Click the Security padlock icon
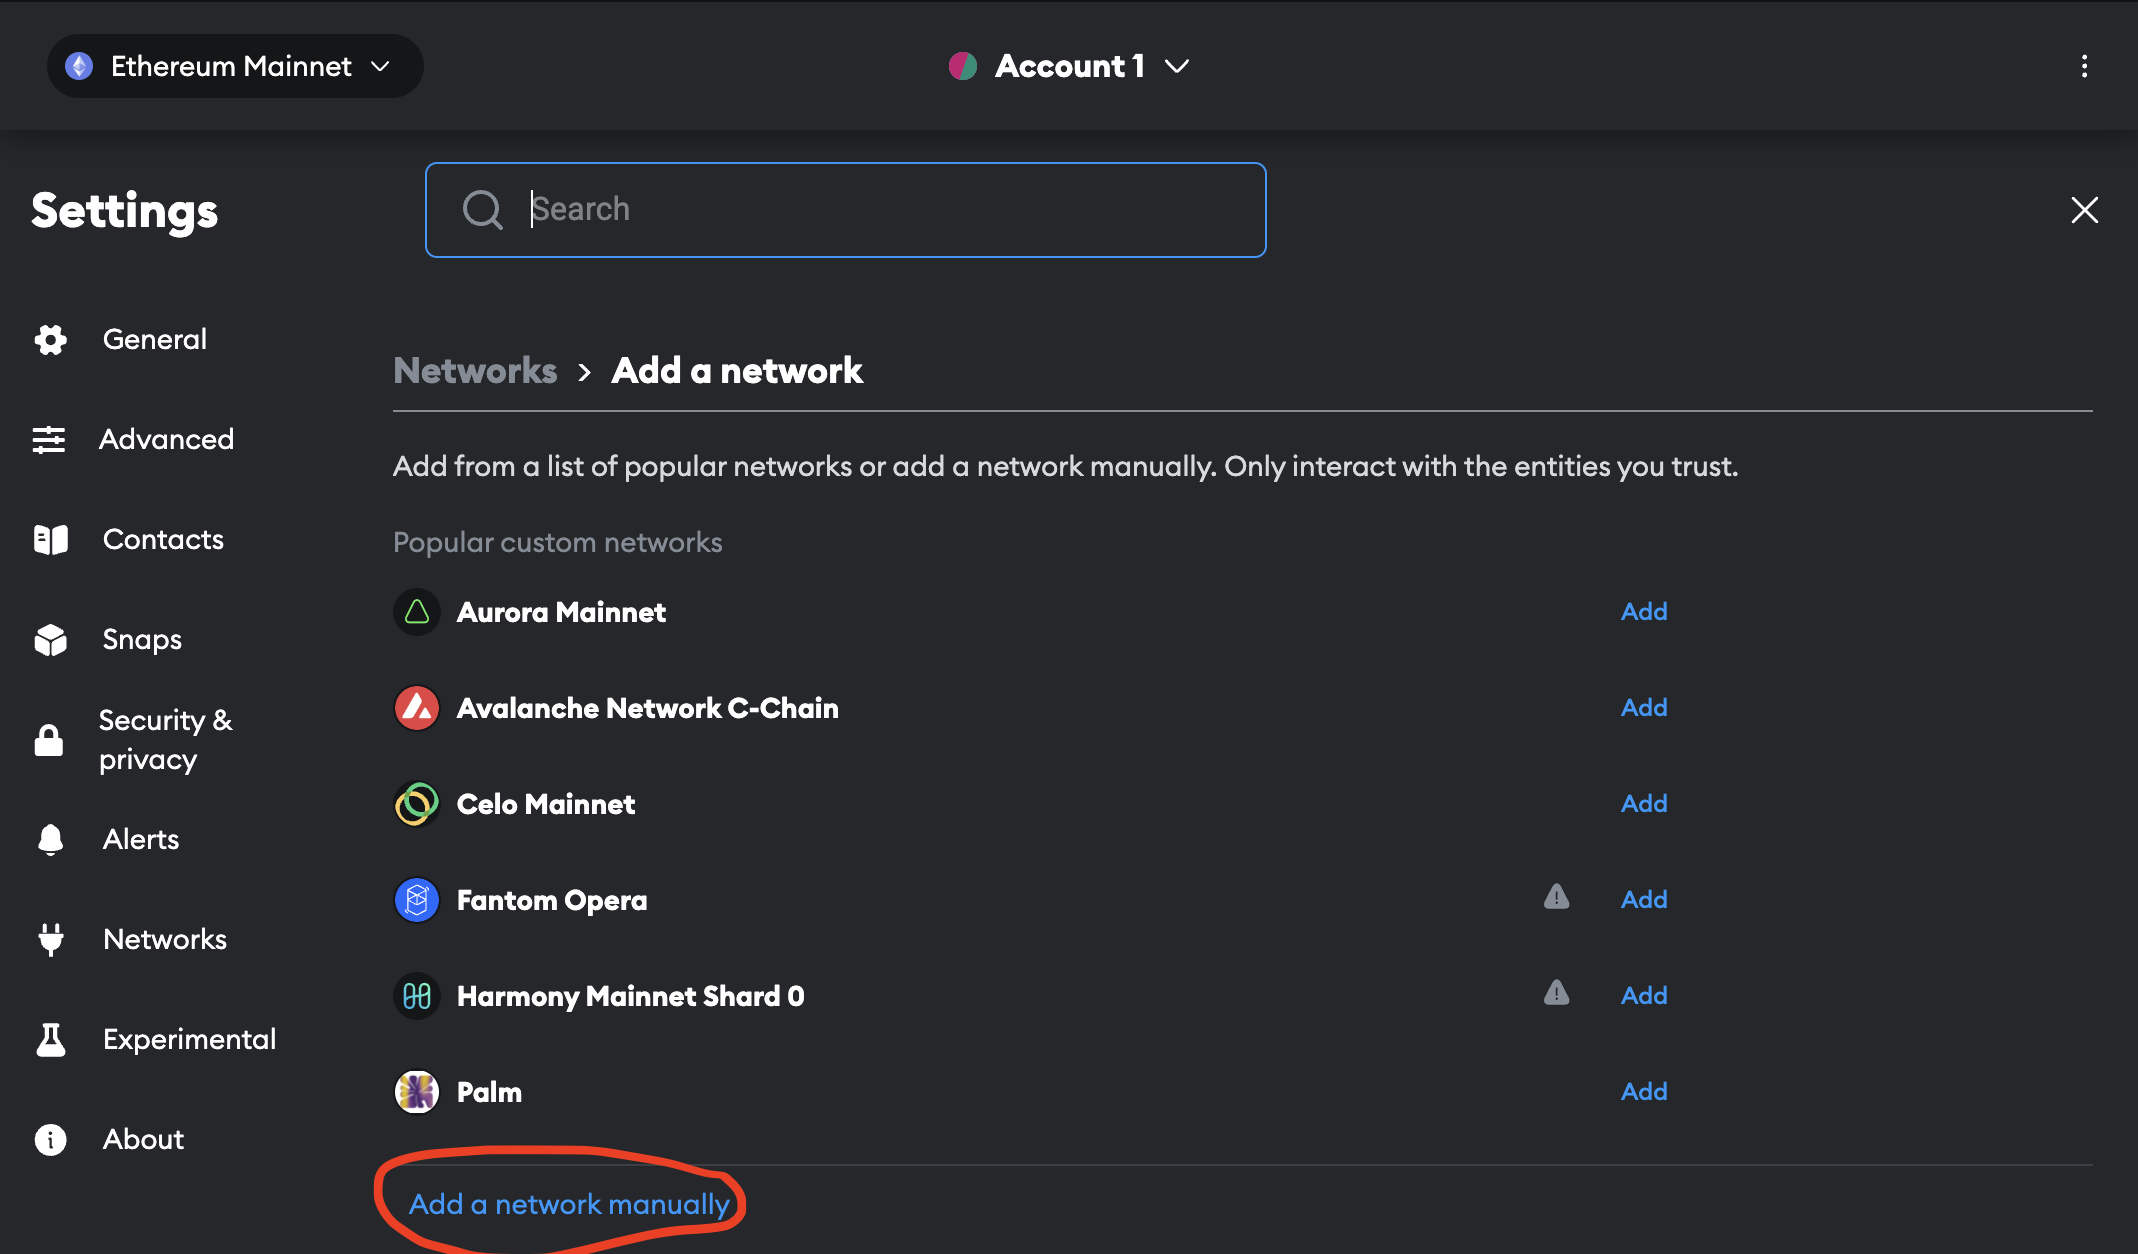 49,740
